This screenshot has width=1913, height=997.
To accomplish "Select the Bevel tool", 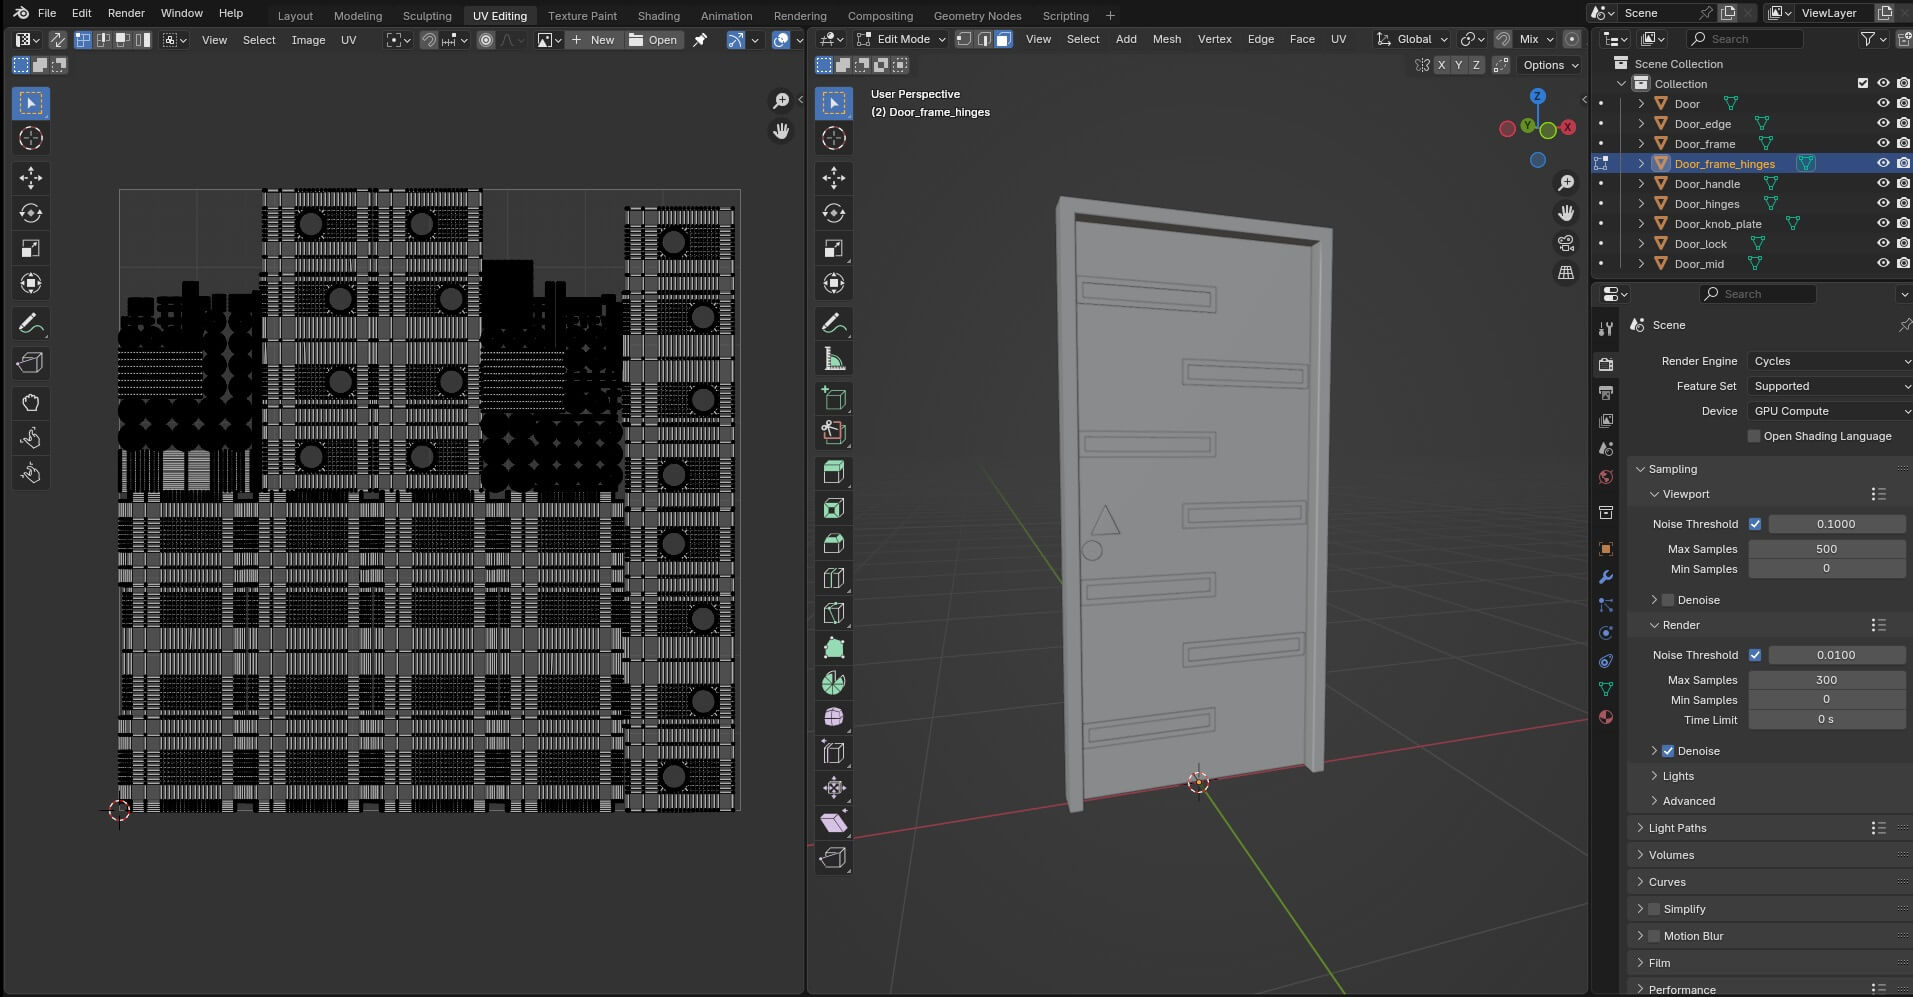I will (x=834, y=543).
